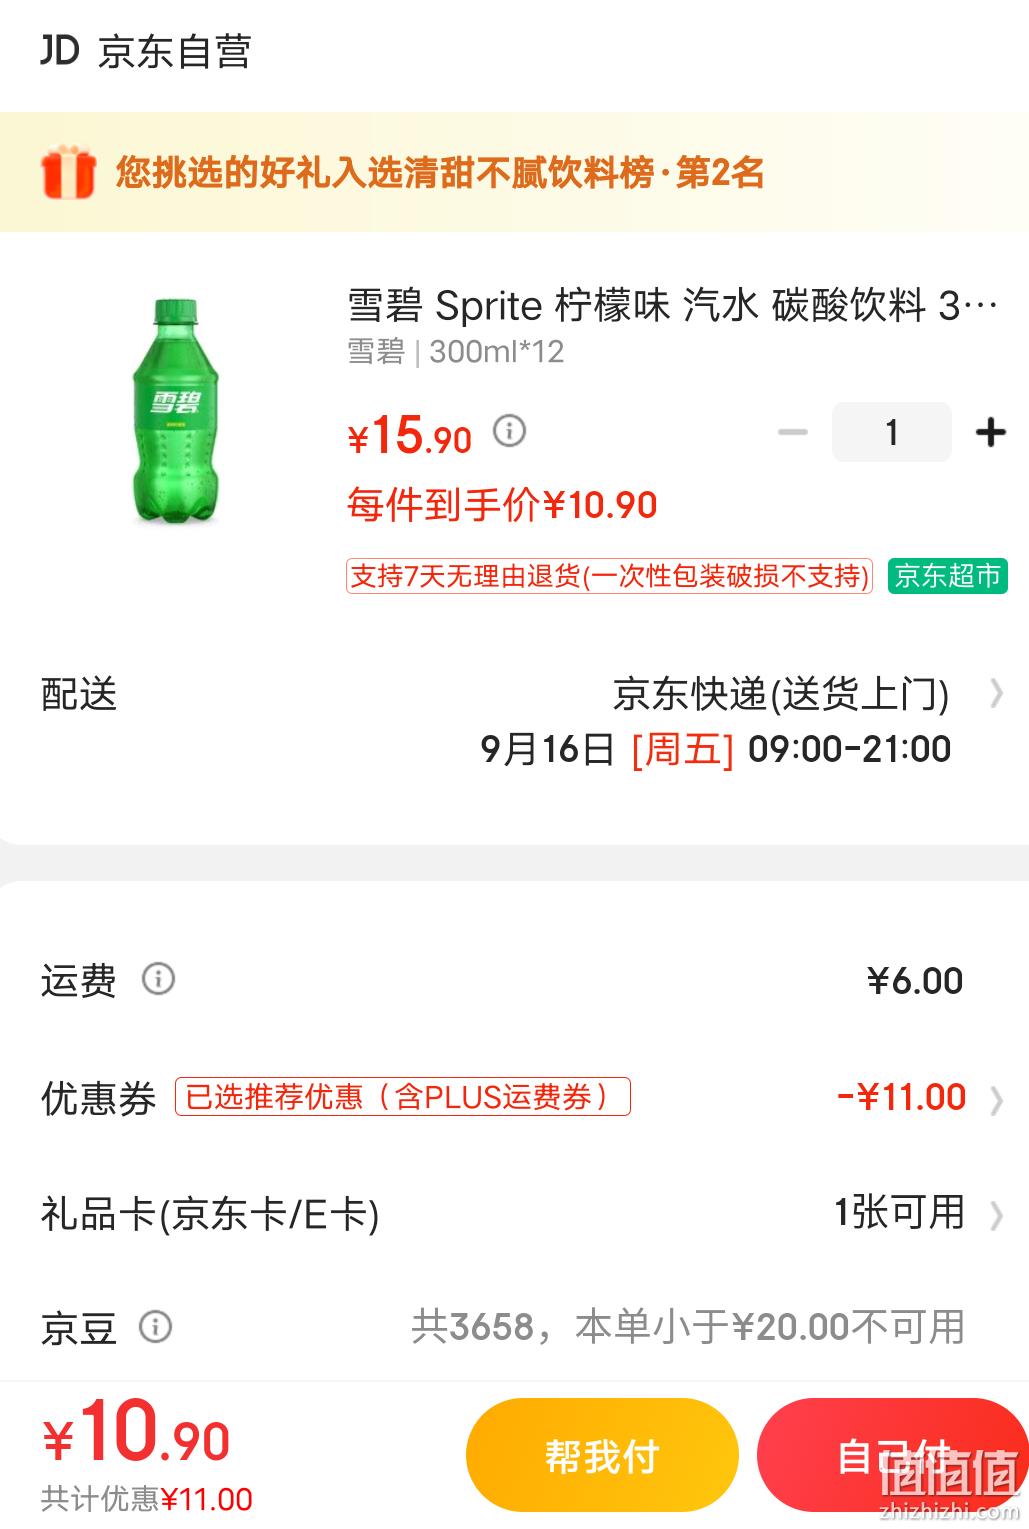Tap the quantity input field

(x=891, y=432)
